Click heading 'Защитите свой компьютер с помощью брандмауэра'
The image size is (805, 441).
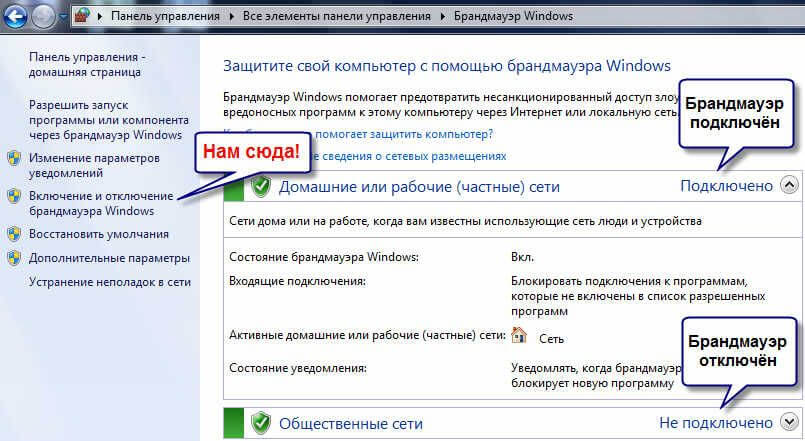pyautogui.click(x=447, y=66)
